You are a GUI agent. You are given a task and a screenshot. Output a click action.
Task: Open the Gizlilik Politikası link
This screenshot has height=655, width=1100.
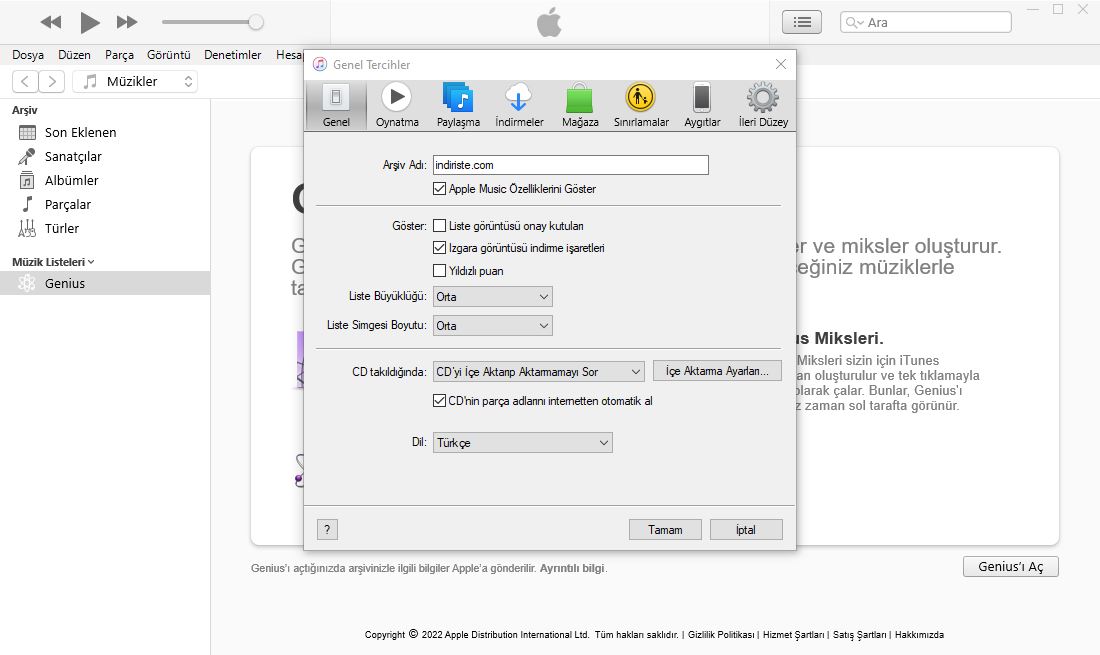tap(721, 635)
